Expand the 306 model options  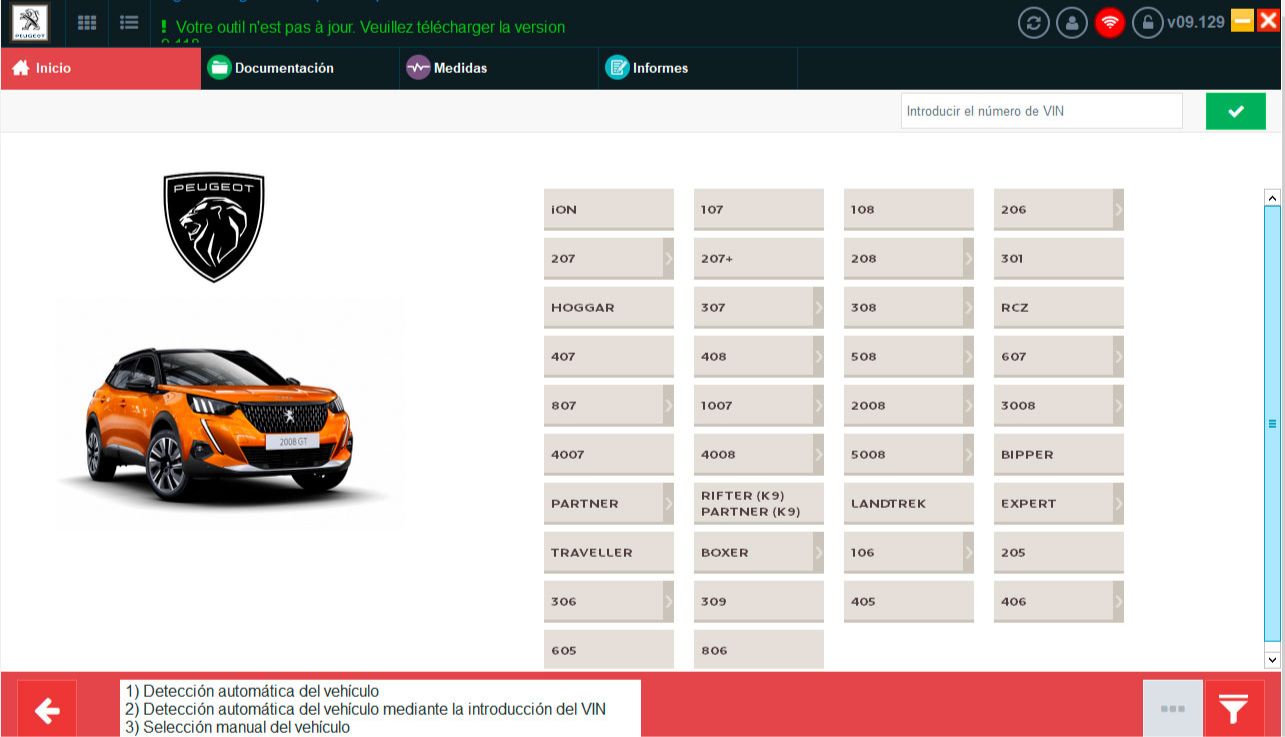coord(669,601)
